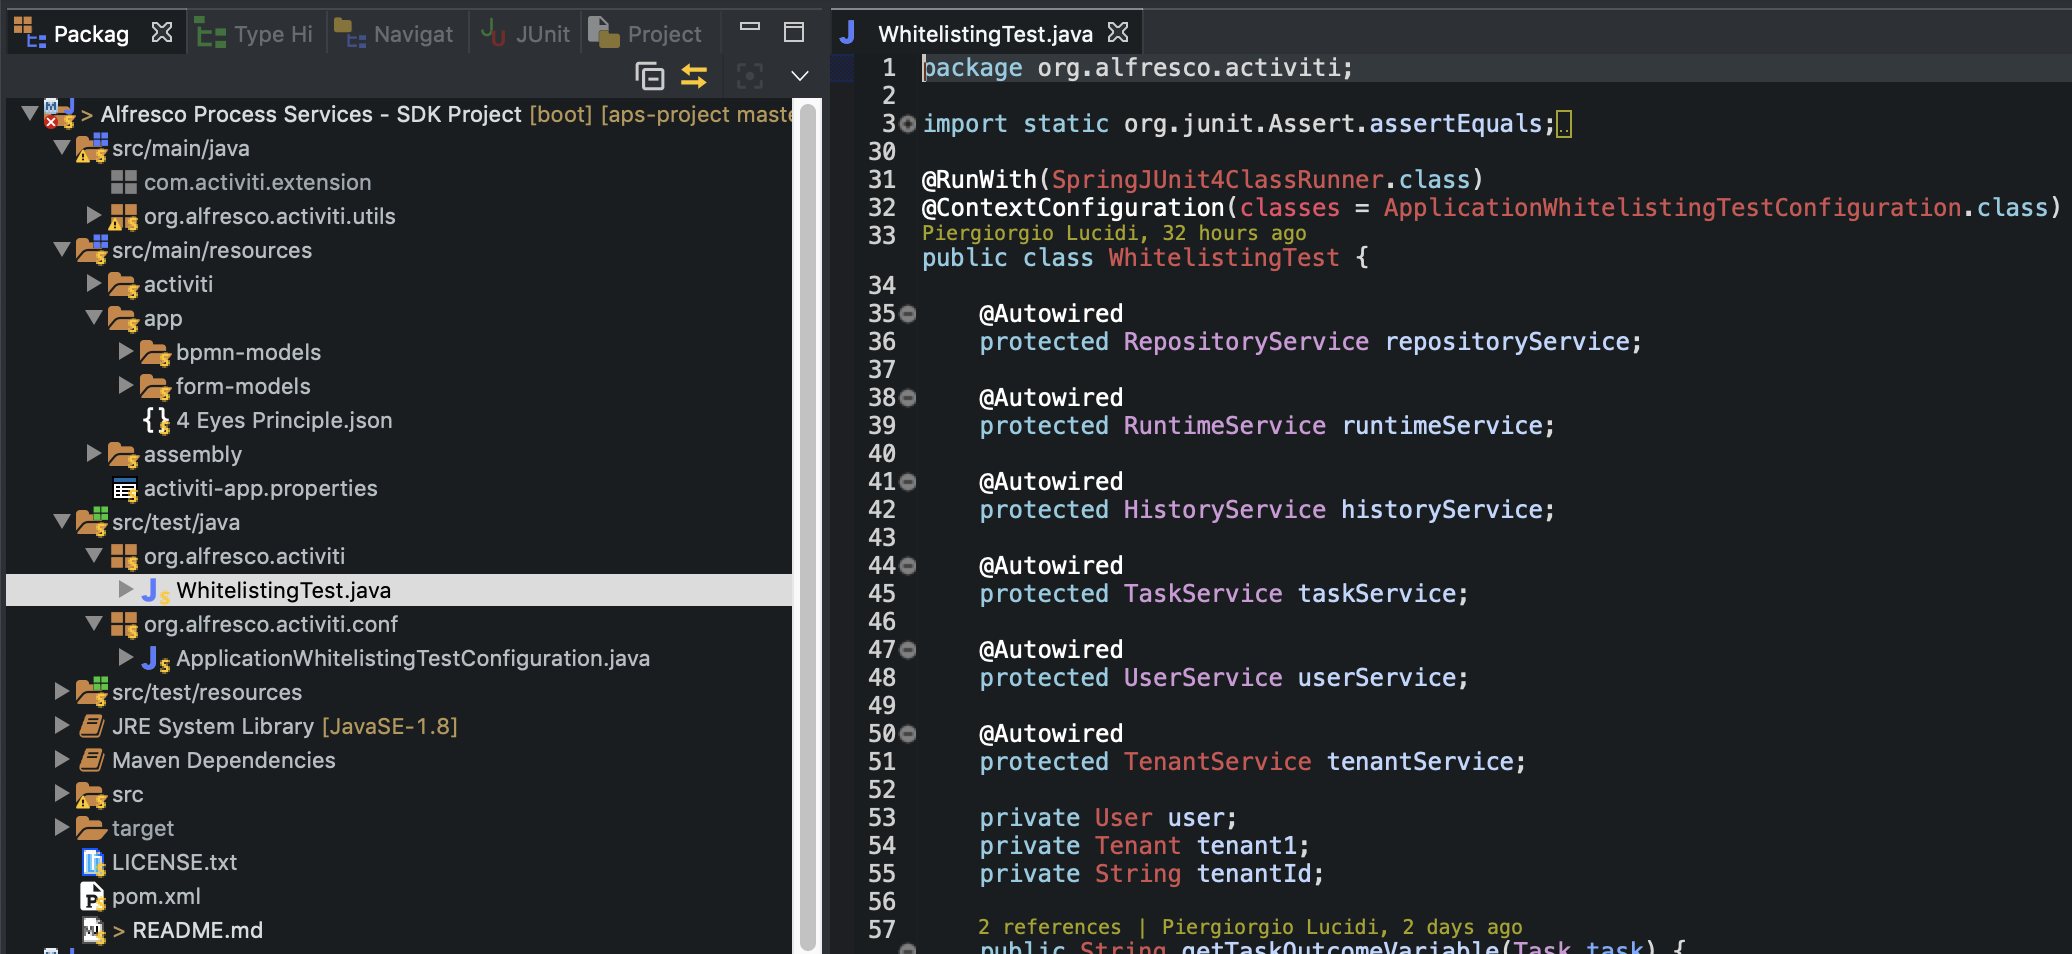
Task: Click the 'Piergiorgio Lucidi, 32 hours ago' annotation
Action: 1114,232
